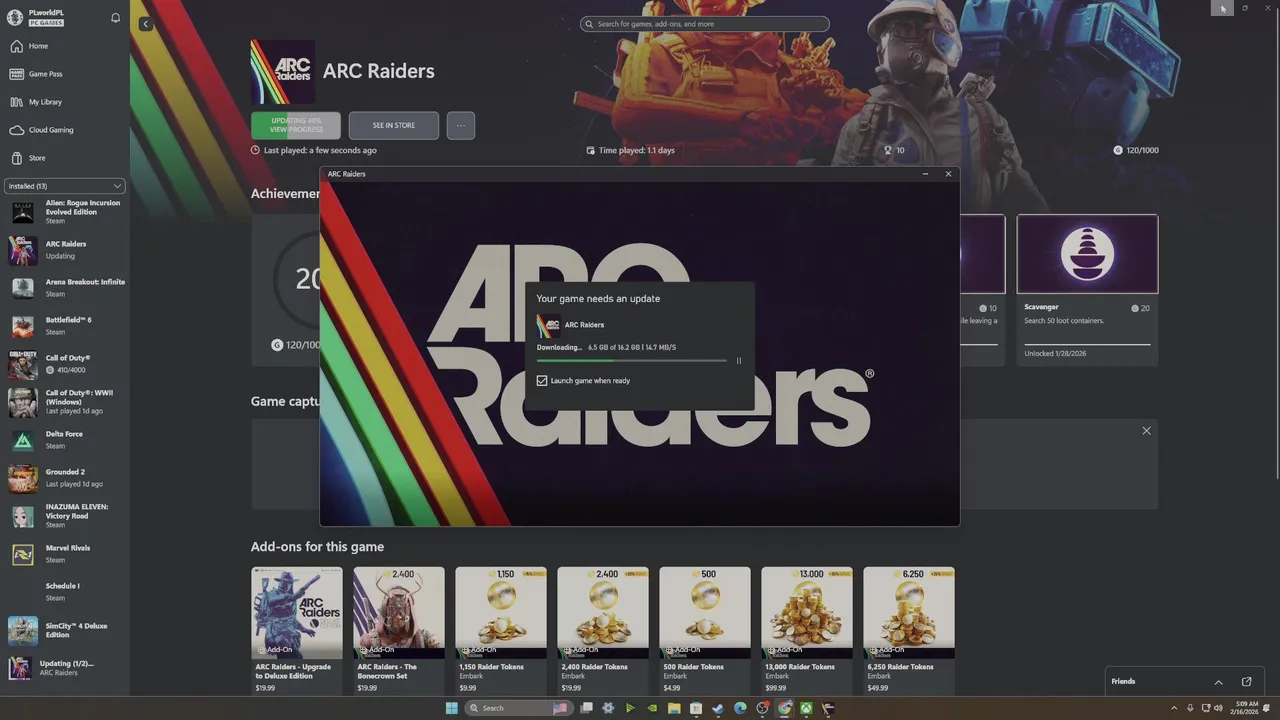Select Delta Force in installed list
Viewport: 1280px width, 720px height.
[66, 440]
